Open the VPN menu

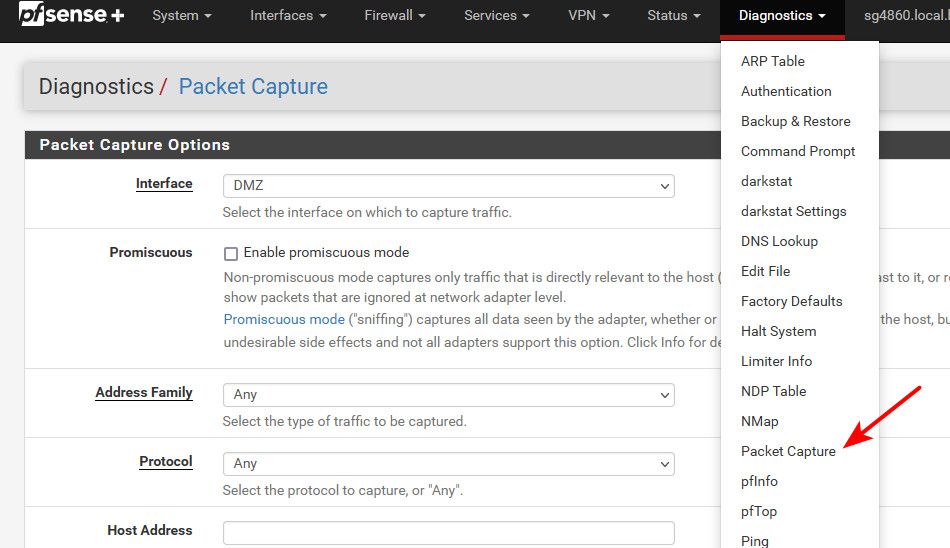click(588, 16)
